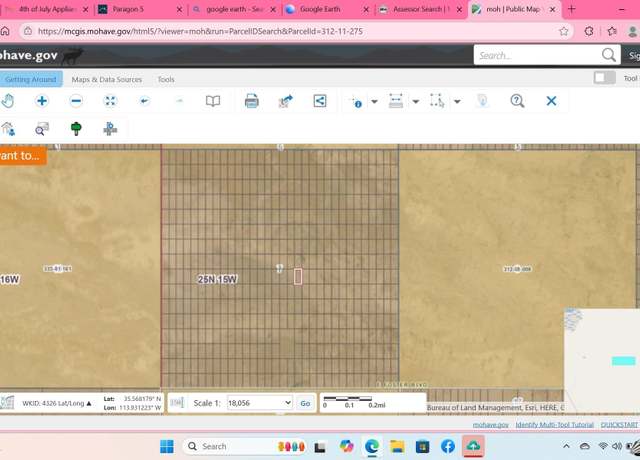Open the Scale 1: 18,056 dropdown
640x460 pixels.
pos(260,403)
